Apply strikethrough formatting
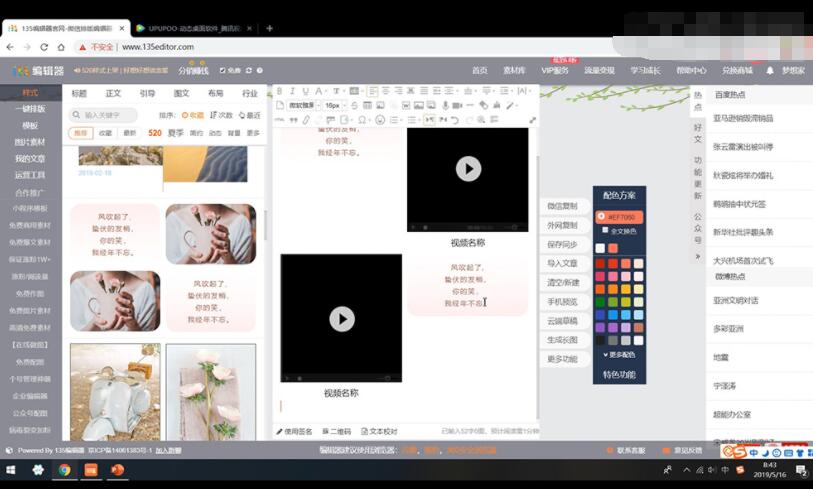This screenshot has height=489, width=813. [x=354, y=105]
